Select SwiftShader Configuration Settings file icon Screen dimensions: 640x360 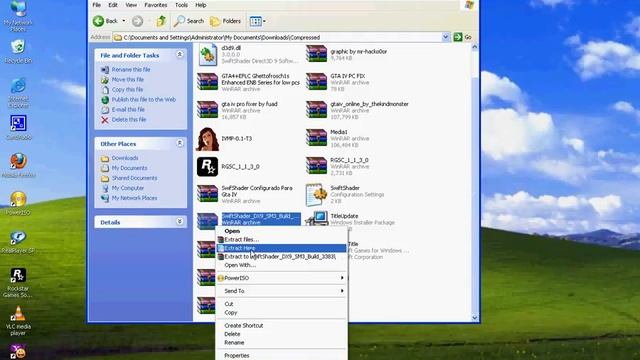316,194
